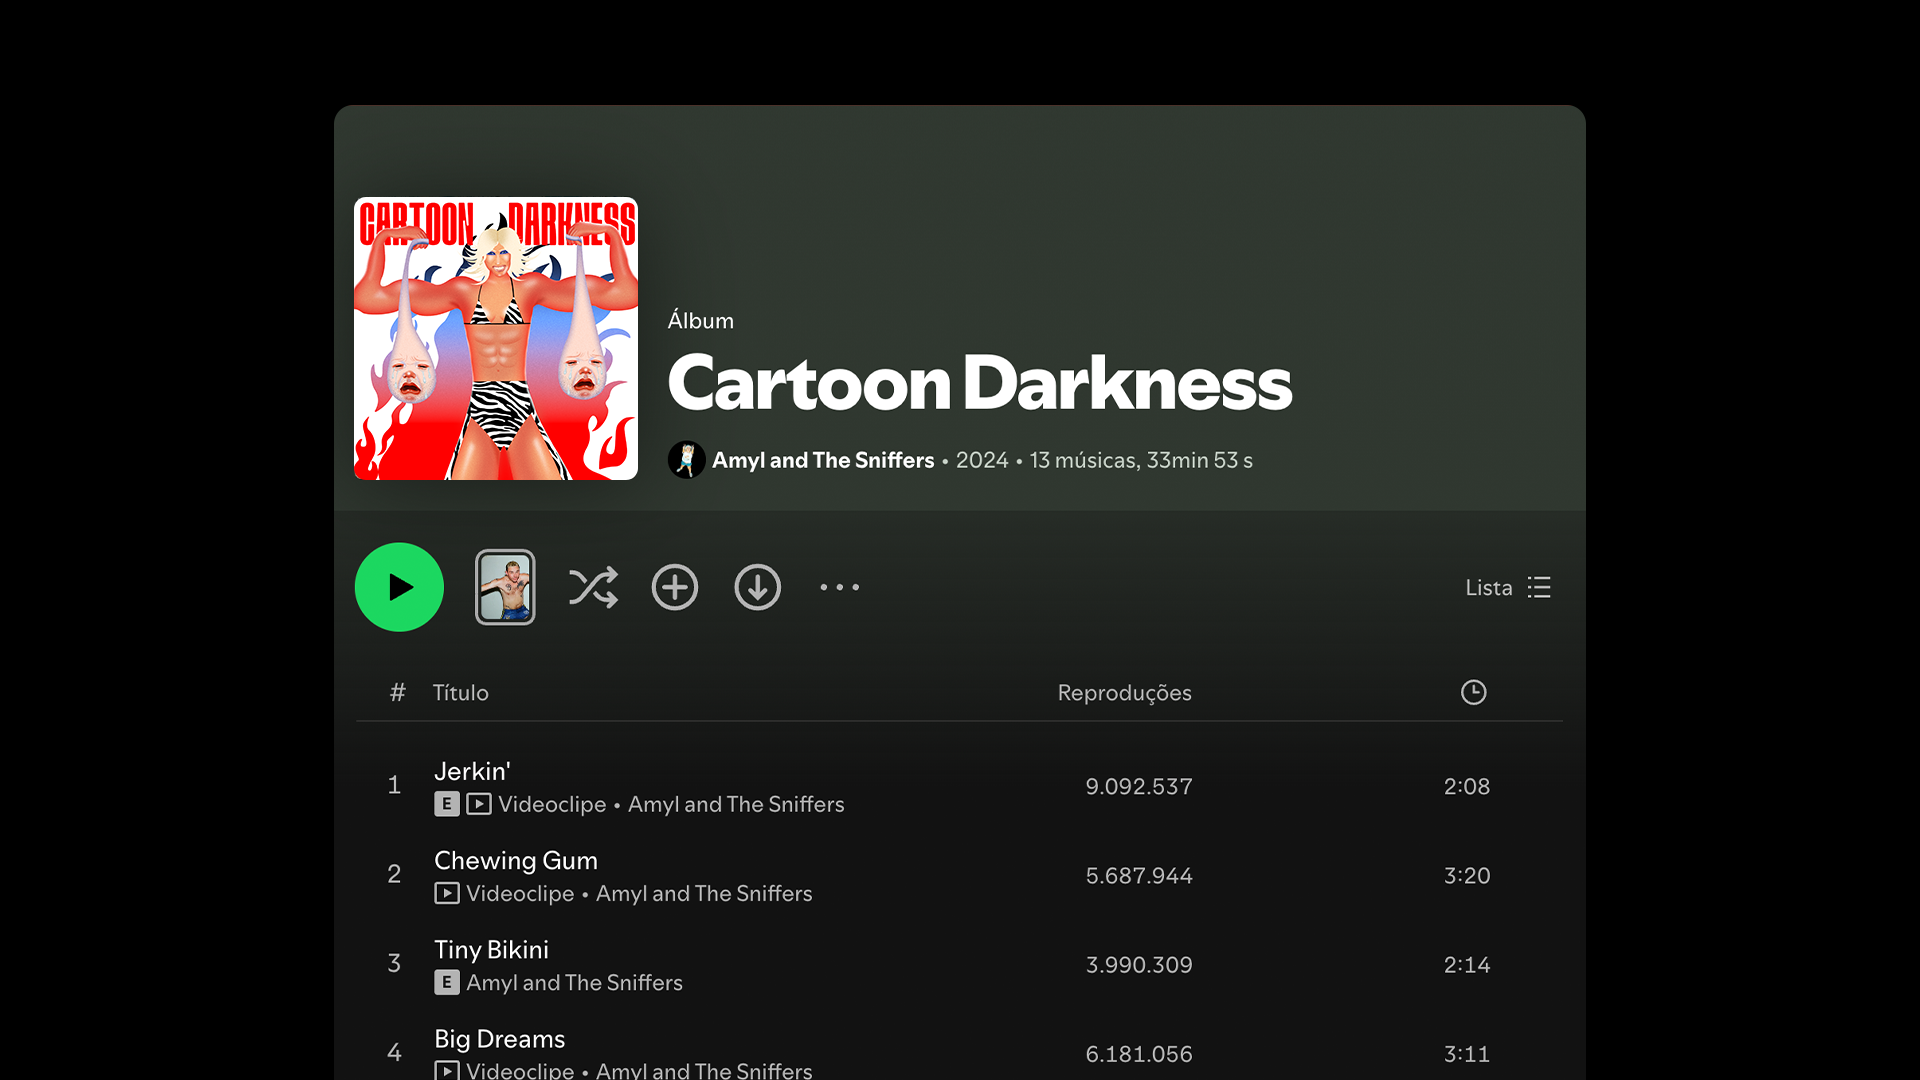Click the duration 2:14
This screenshot has height=1080, width=1920.
coord(1467,965)
